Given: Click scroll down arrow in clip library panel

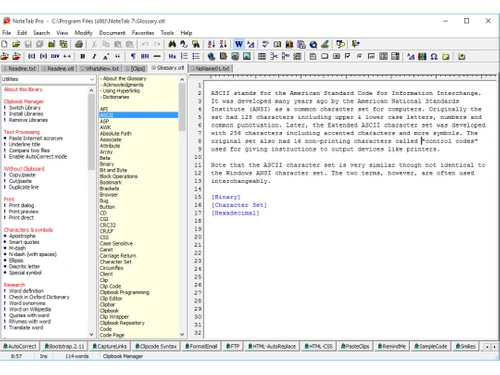Looking at the screenshot, I should pyautogui.click(x=91, y=334).
